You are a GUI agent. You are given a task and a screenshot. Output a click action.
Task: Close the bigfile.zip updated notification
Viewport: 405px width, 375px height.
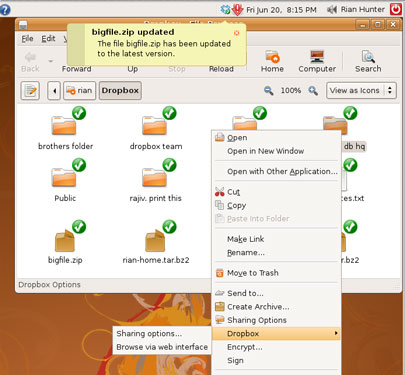tap(237, 33)
